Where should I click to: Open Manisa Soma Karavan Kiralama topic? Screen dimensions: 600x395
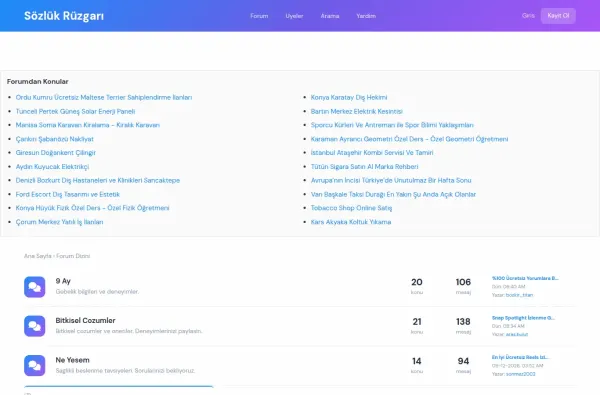[x=88, y=125]
